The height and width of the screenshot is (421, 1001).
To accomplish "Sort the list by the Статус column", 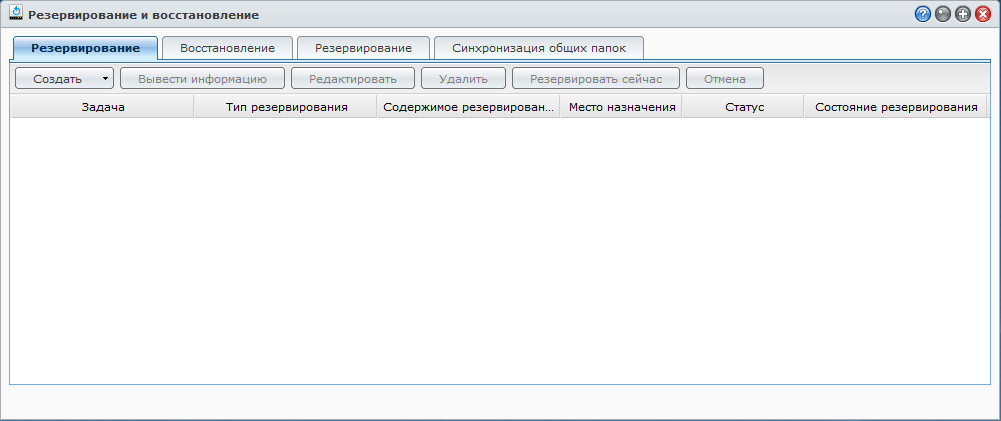I will (x=744, y=107).
